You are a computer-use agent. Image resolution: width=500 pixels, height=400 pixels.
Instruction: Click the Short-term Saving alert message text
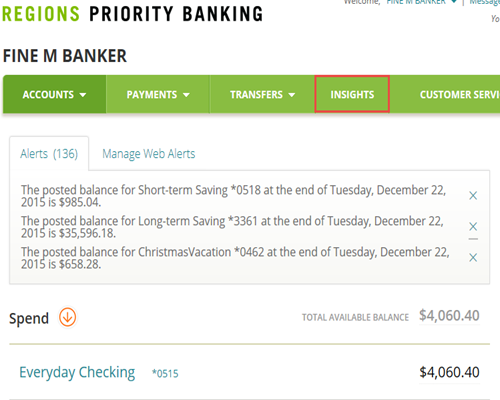(x=233, y=196)
